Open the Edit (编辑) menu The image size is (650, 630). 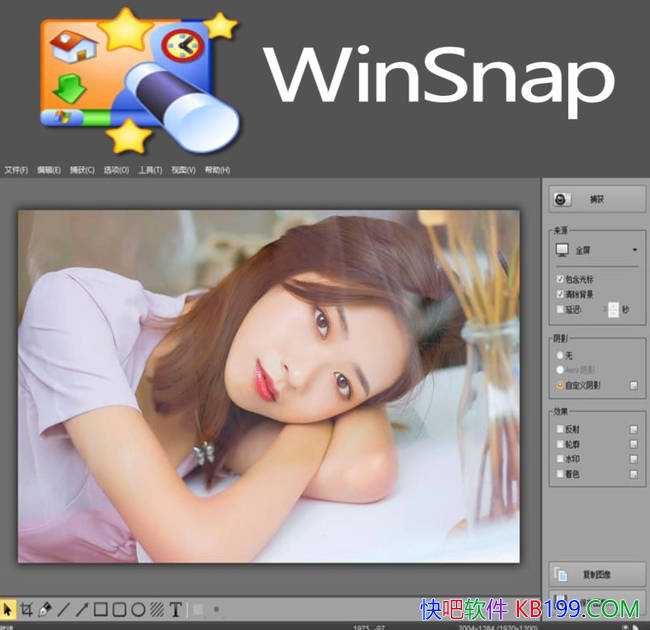pyautogui.click(x=49, y=170)
